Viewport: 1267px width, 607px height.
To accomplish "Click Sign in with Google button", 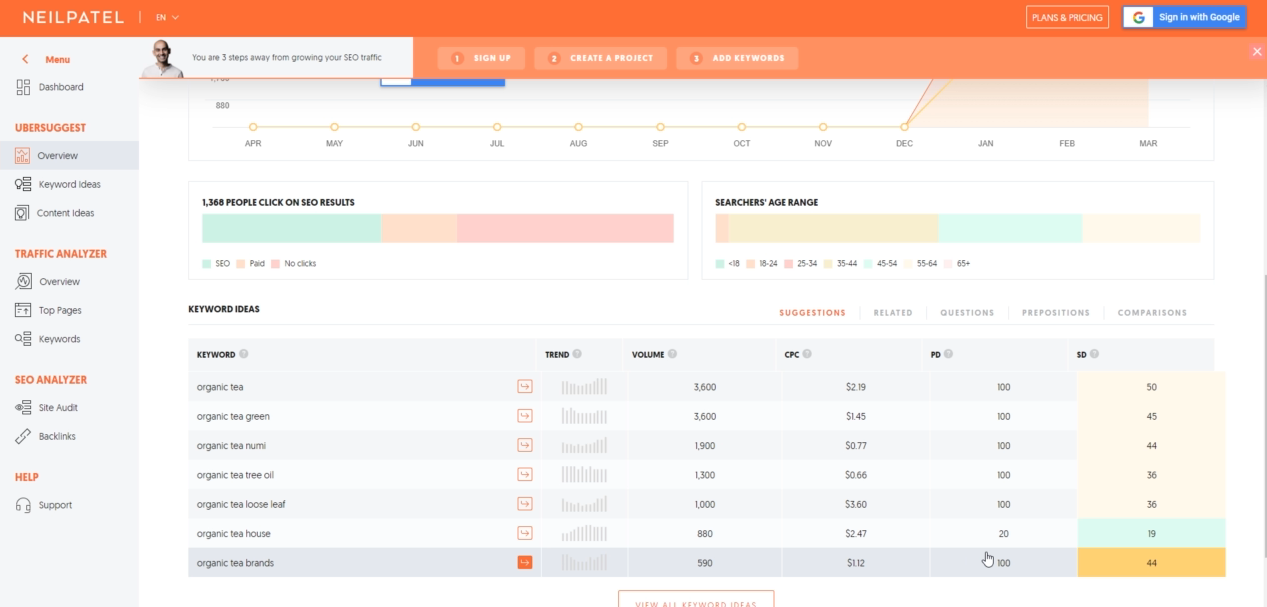I will [1185, 17].
